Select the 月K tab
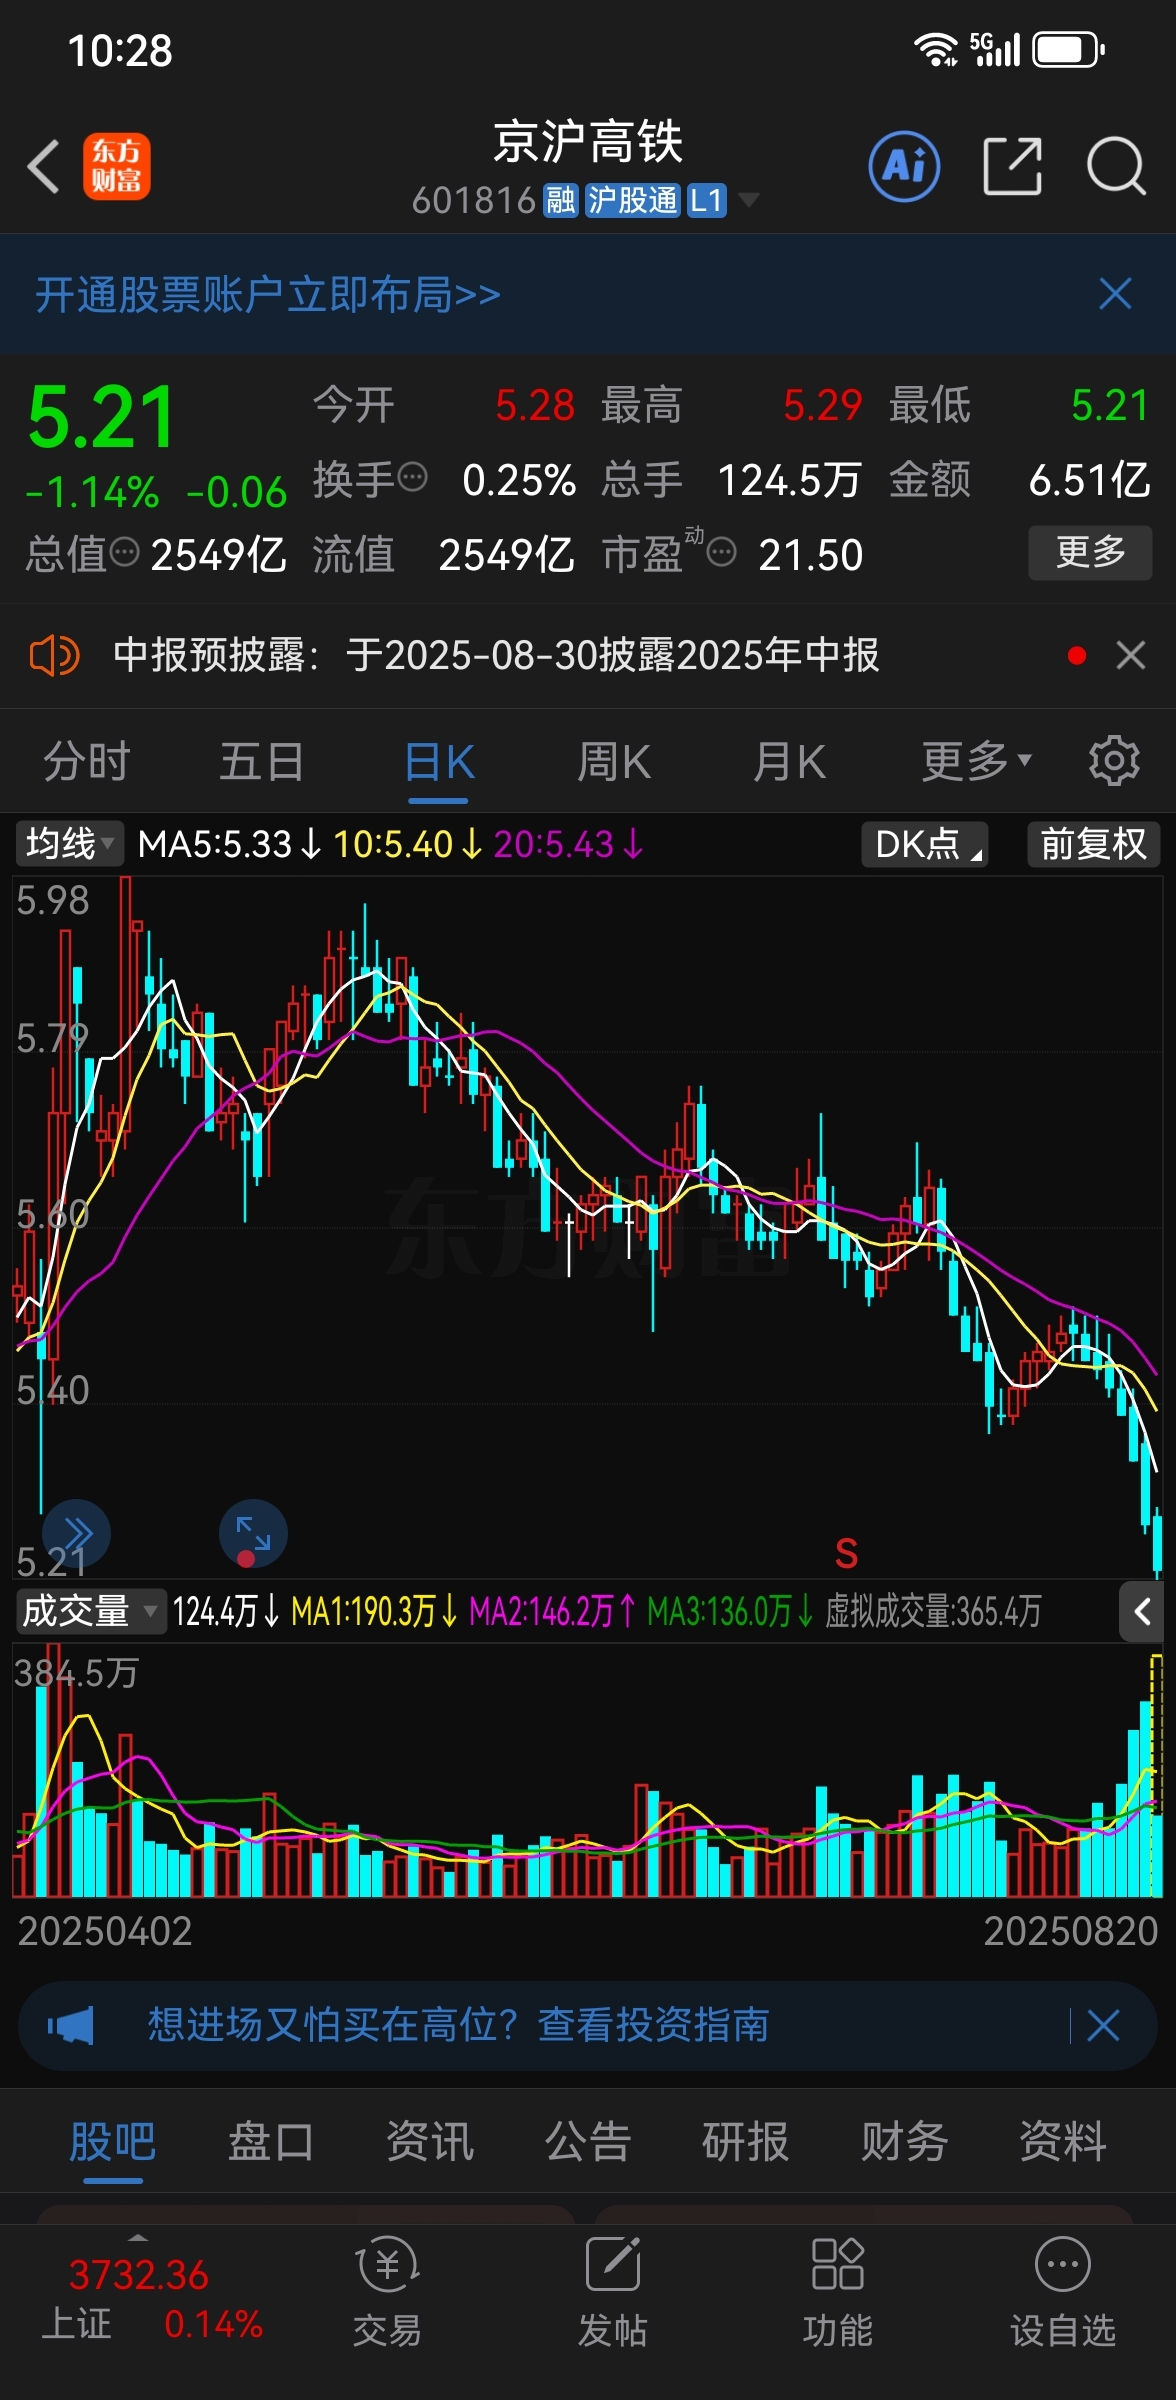1176x2400 pixels. (790, 762)
